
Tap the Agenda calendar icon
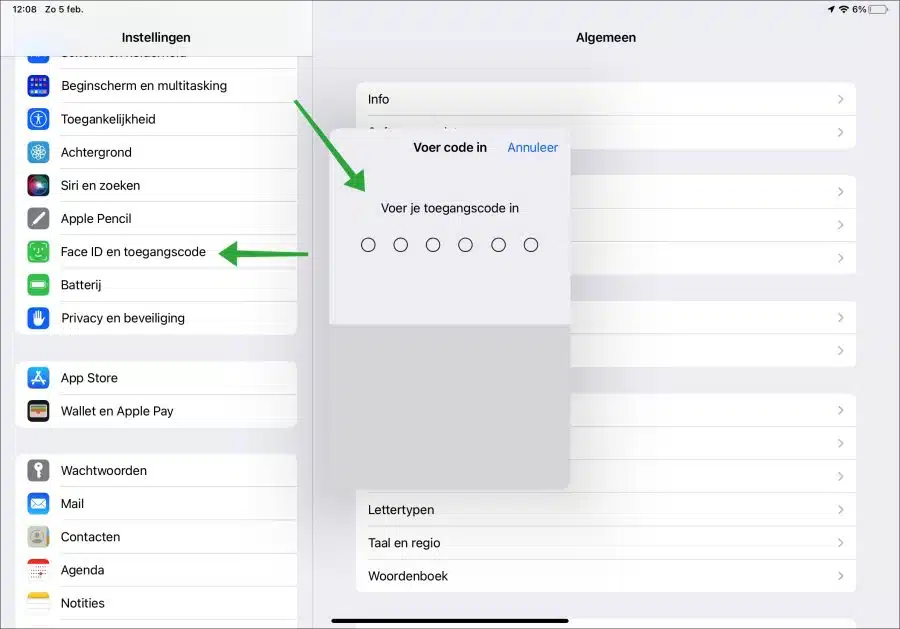point(38,570)
